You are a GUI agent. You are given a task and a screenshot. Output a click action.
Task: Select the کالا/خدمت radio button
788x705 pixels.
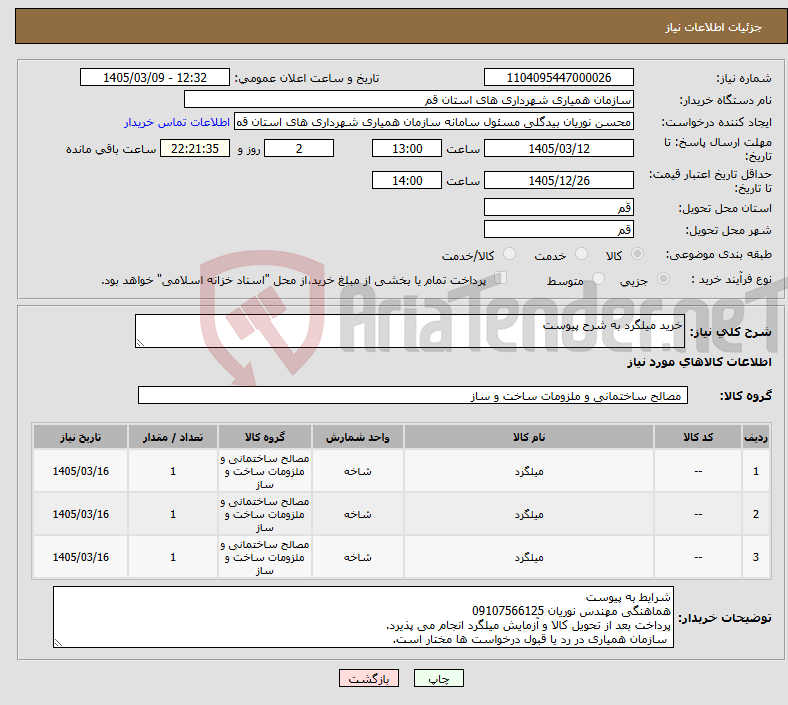click(510, 254)
